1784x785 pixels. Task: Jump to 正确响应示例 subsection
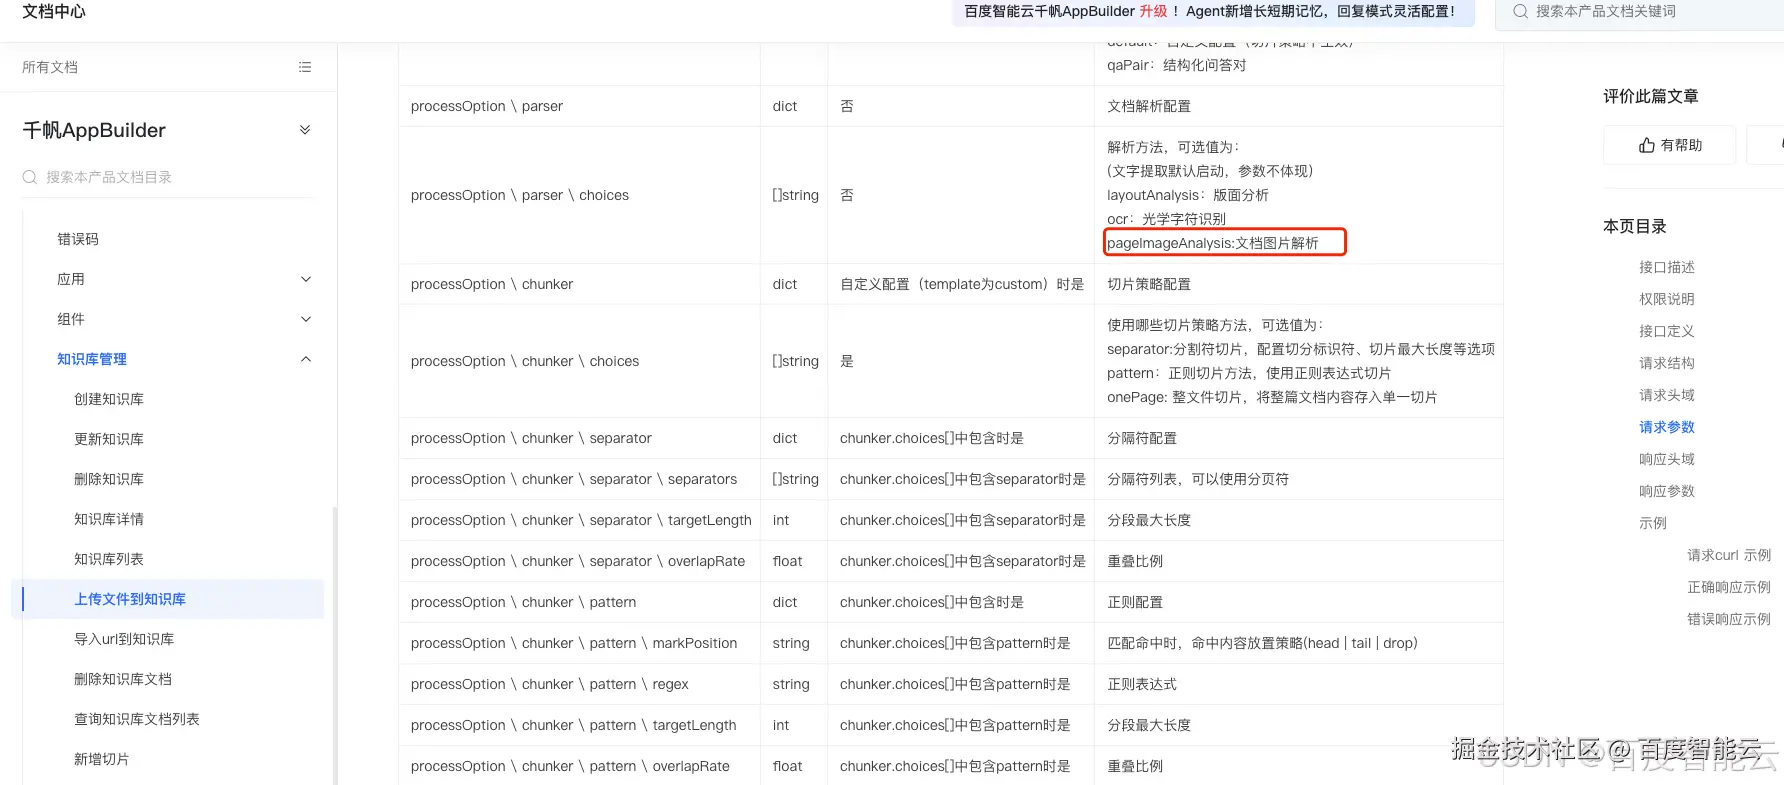pyautogui.click(x=1729, y=587)
